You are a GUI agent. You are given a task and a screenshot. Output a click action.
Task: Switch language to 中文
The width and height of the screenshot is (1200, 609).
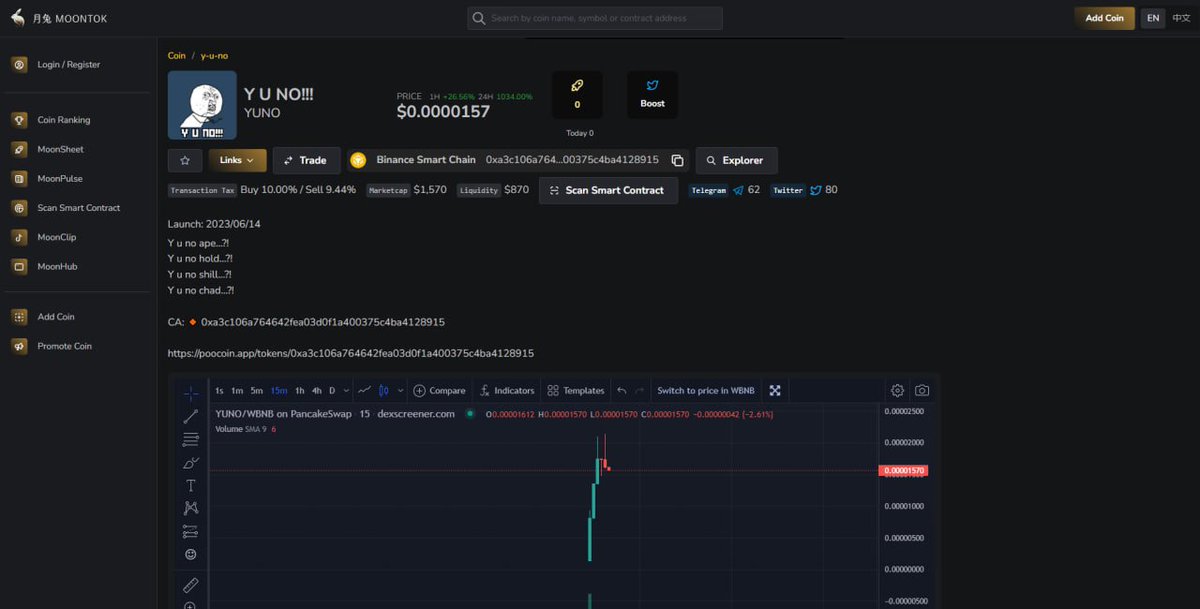tap(1181, 18)
